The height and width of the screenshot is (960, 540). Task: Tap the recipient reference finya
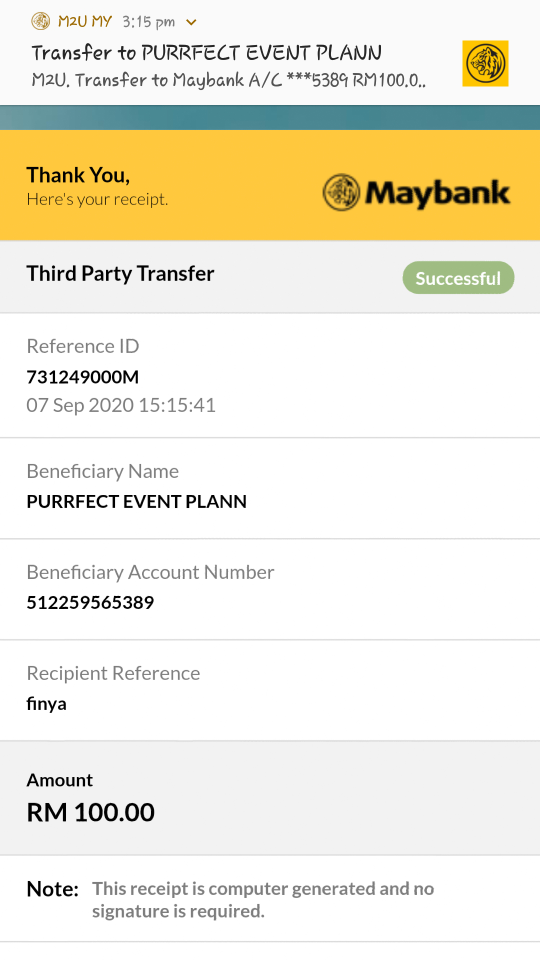click(x=47, y=703)
